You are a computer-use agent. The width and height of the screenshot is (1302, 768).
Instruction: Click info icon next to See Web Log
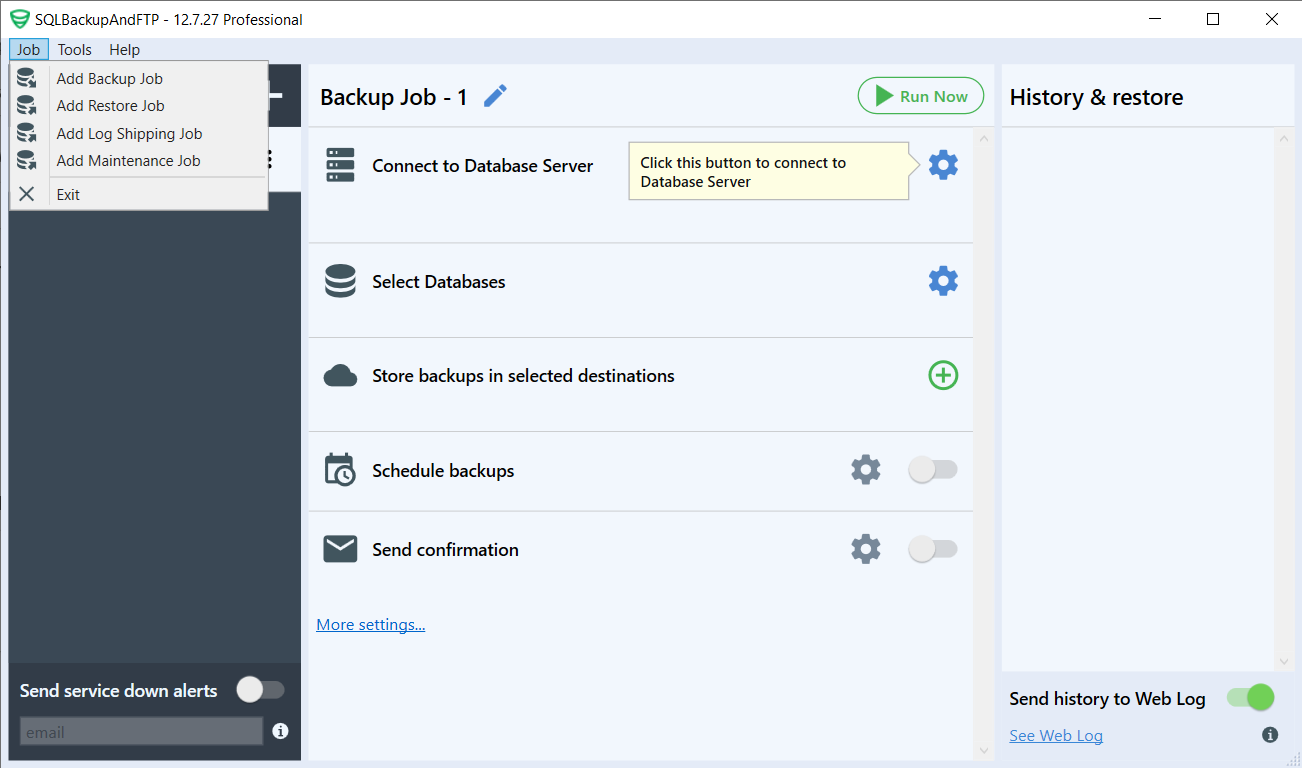[1270, 735]
